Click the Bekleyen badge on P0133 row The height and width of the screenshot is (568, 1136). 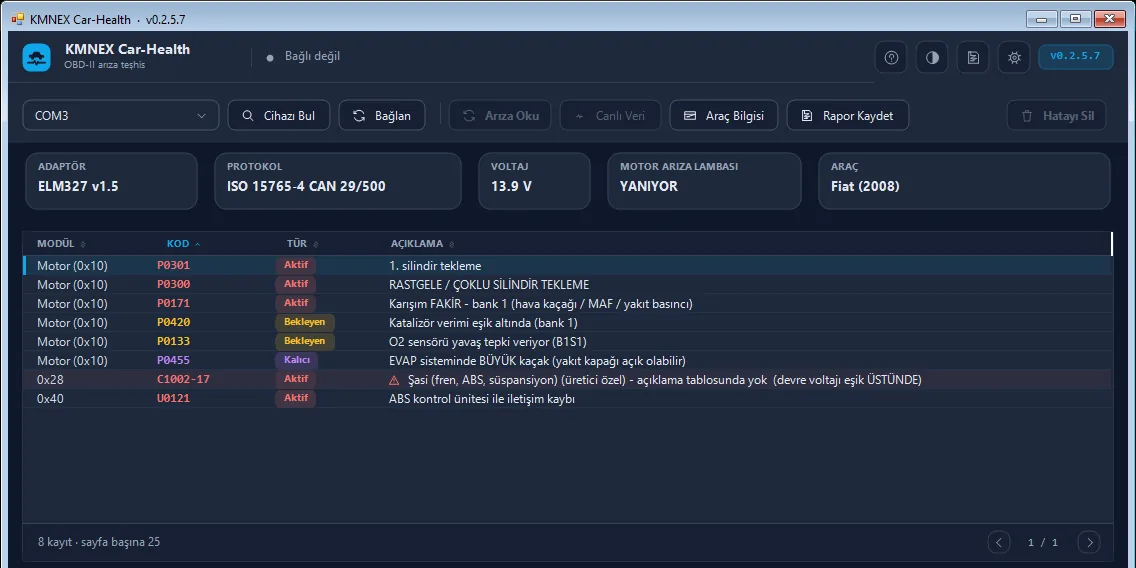point(304,341)
